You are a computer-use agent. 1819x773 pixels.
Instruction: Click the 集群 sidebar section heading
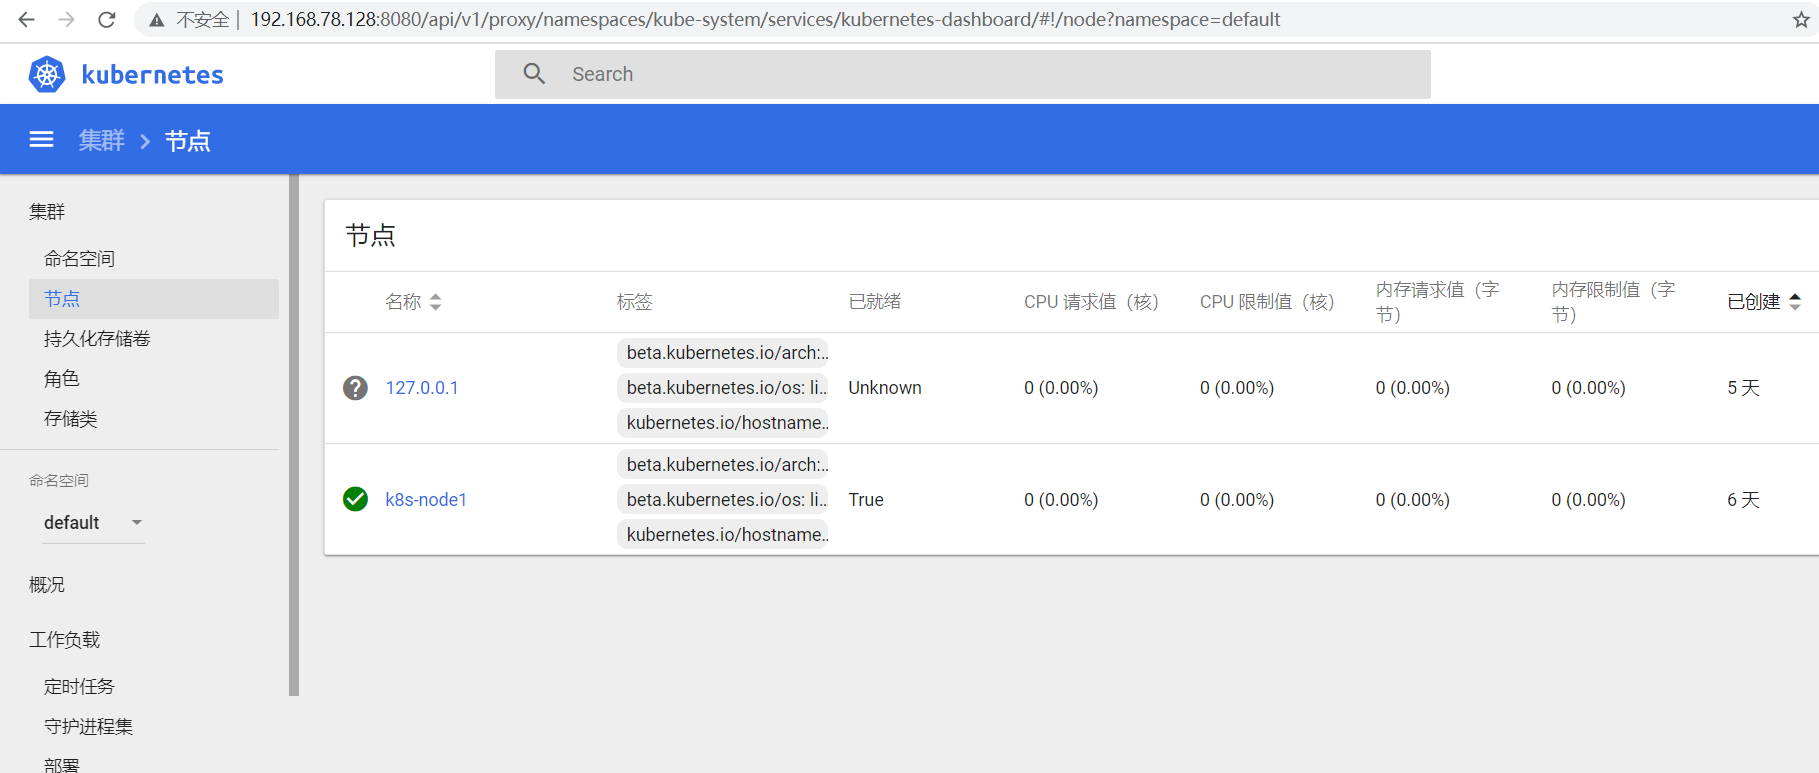47,212
